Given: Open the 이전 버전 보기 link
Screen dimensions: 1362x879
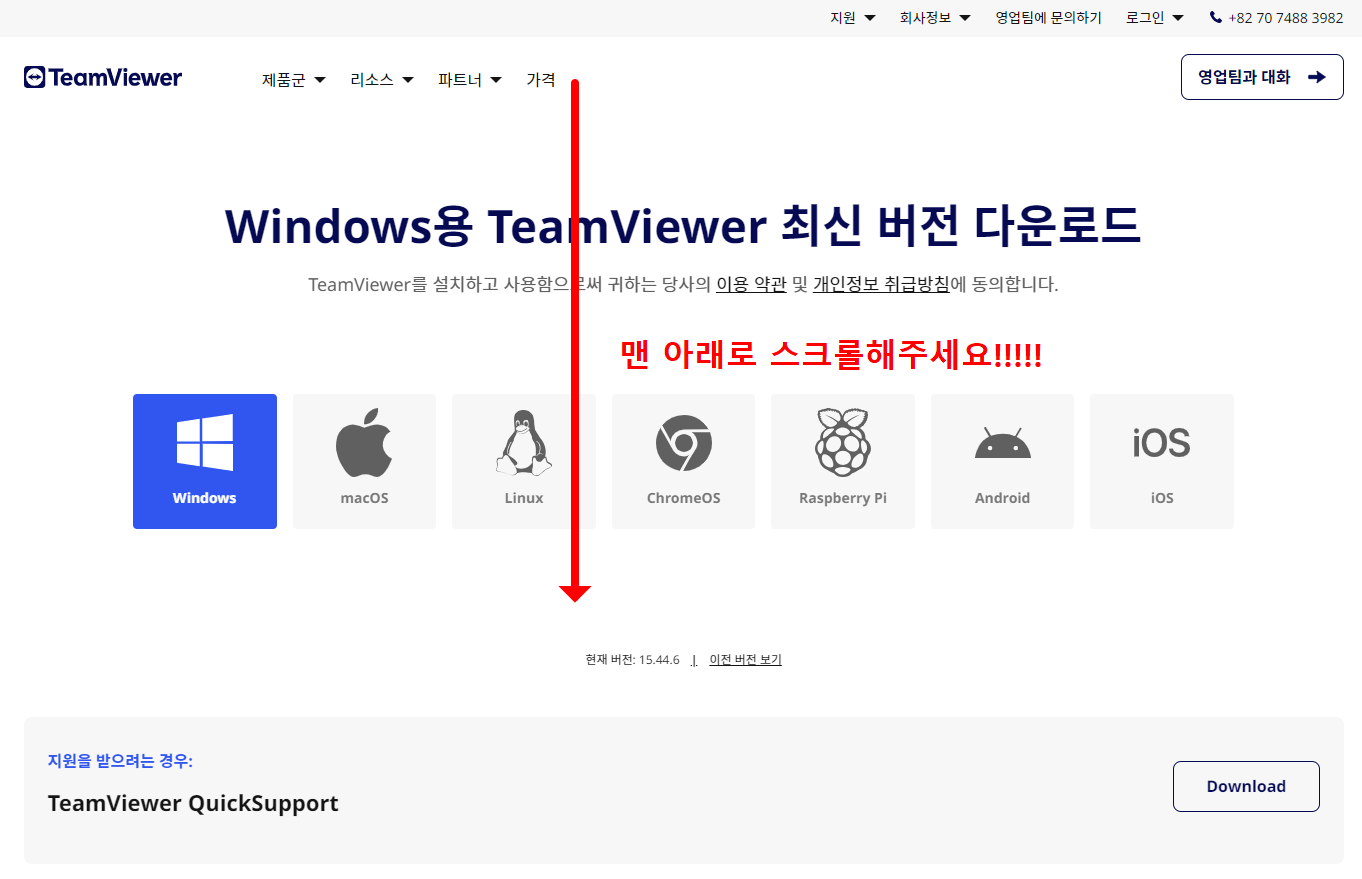Looking at the screenshot, I should [745, 660].
